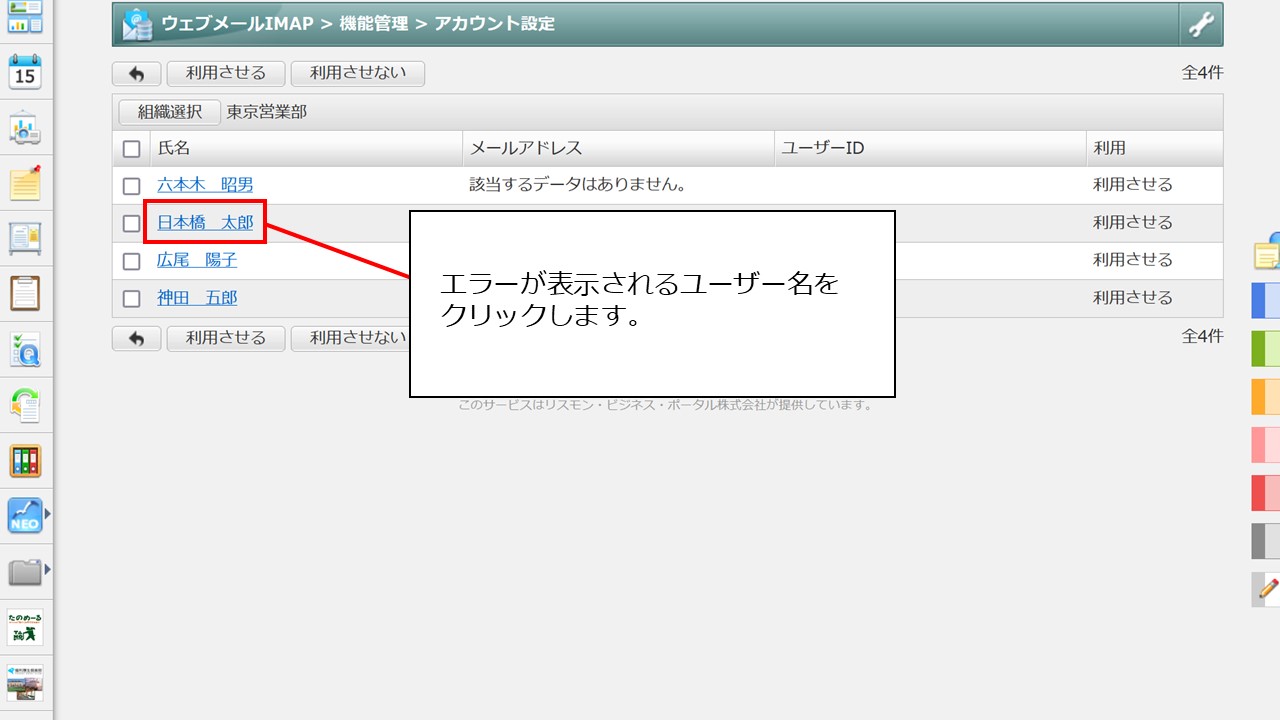Click the top 利用させない button
The height and width of the screenshot is (720, 1280).
click(357, 73)
